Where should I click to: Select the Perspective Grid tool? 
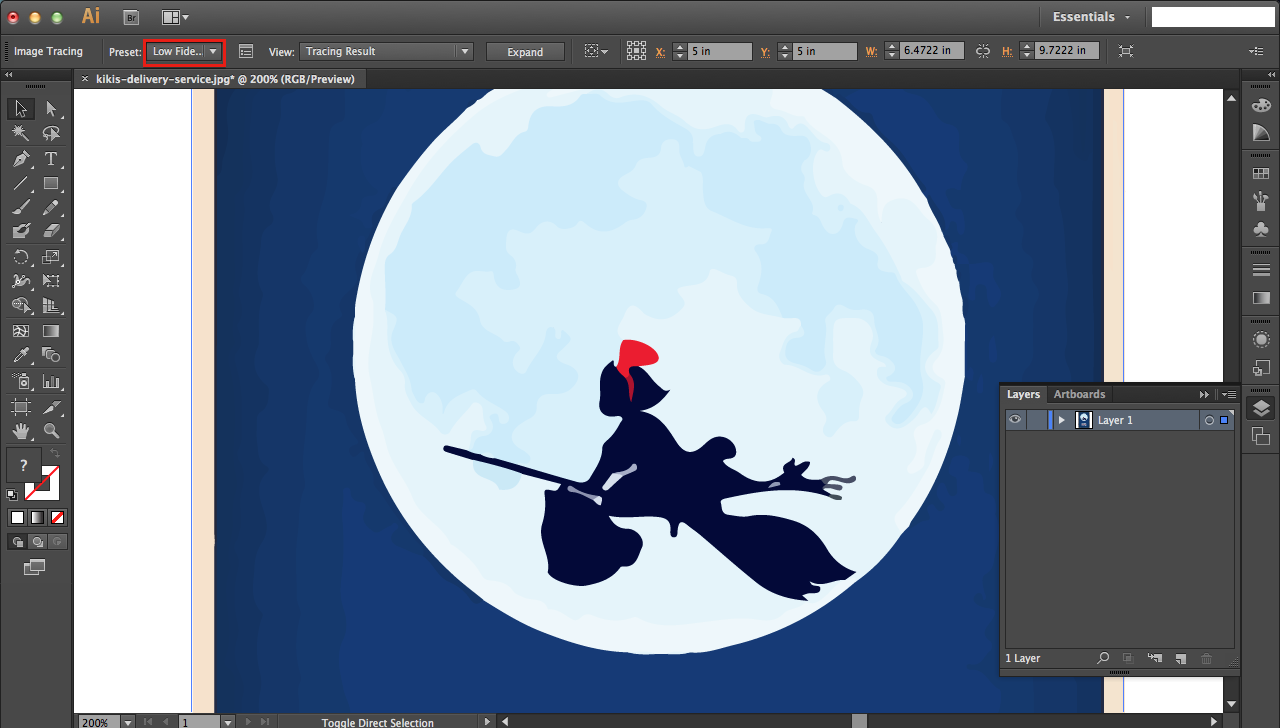pos(51,306)
